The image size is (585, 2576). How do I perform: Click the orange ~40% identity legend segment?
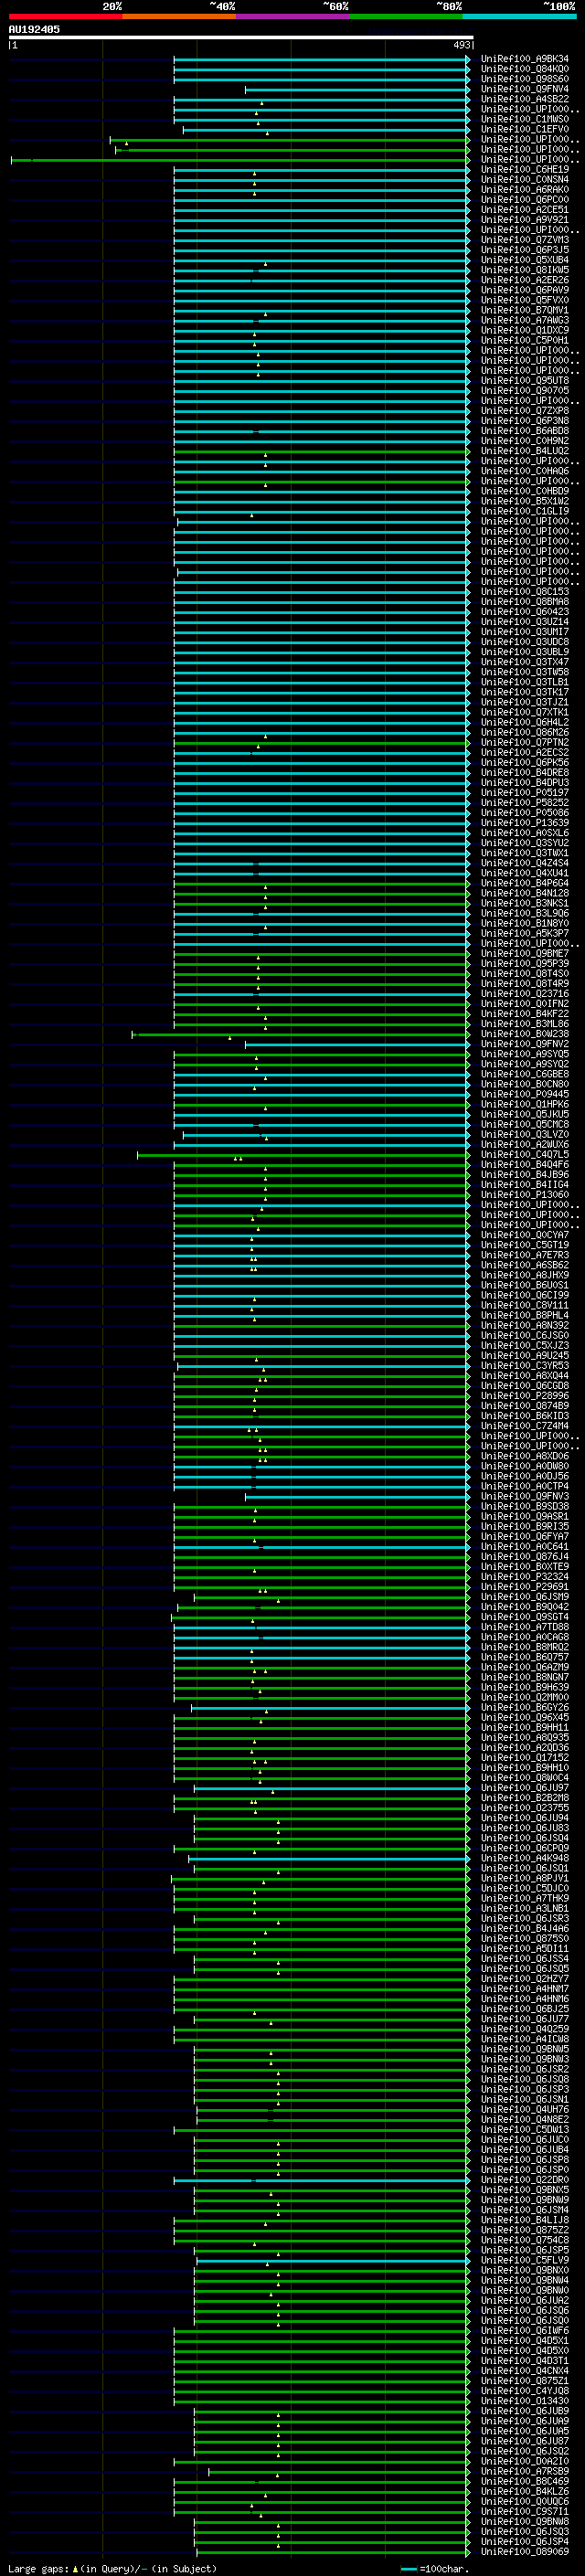179,17
